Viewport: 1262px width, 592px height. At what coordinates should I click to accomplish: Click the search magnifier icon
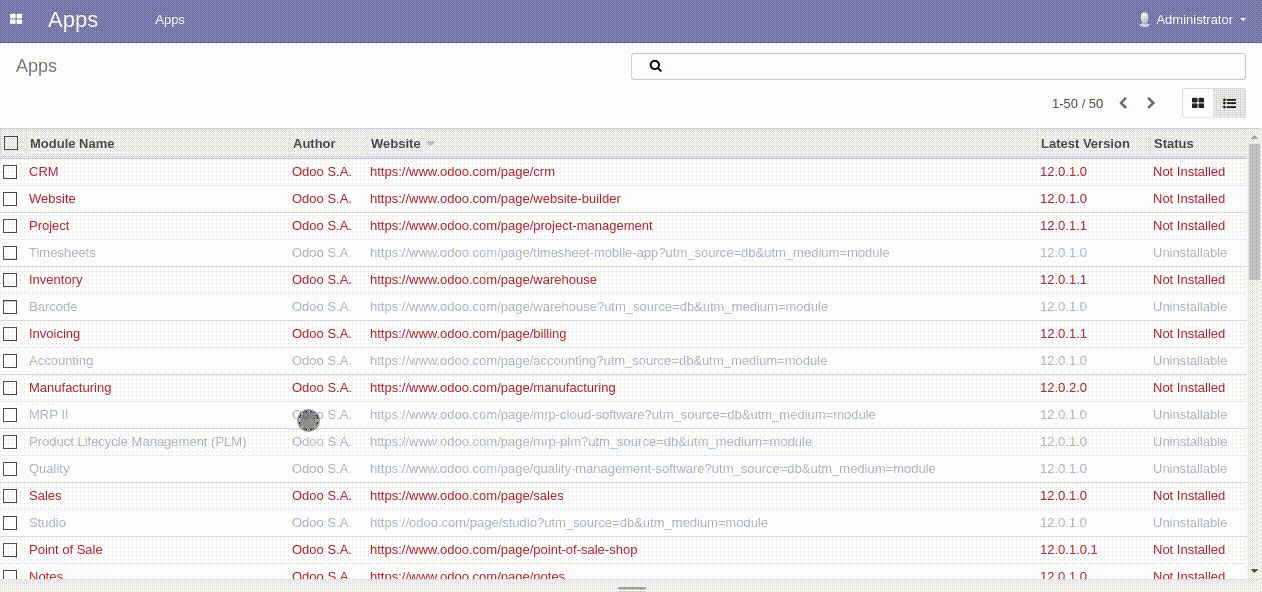656,66
